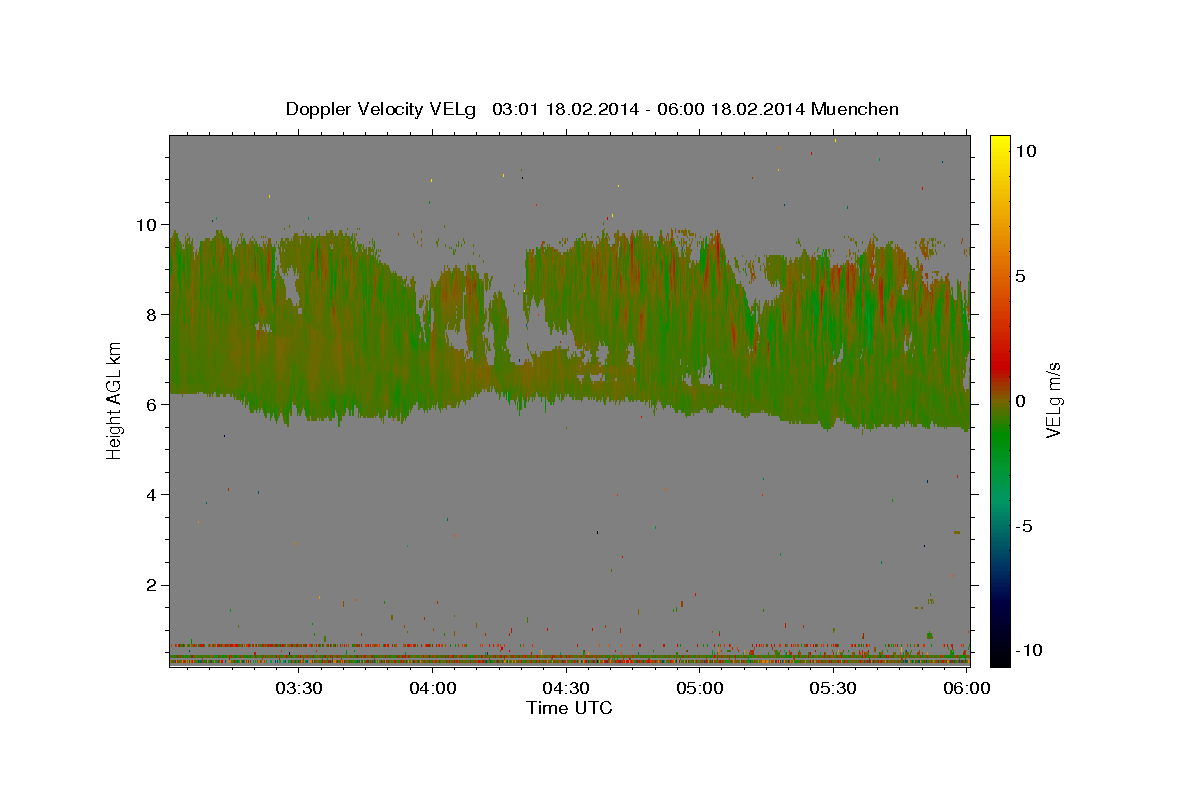
Task: Click the plot title 'Doppler Velocity VELg'
Action: [x=383, y=109]
